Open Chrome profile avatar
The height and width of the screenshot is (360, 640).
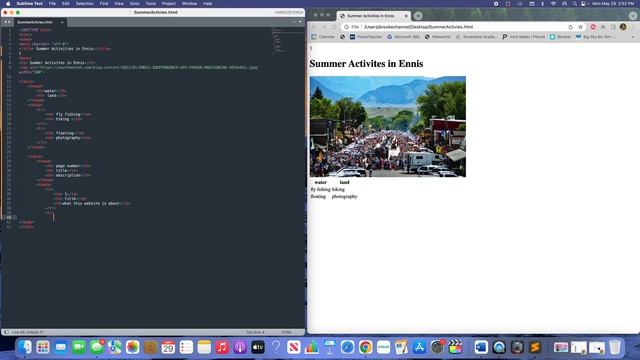(623, 27)
